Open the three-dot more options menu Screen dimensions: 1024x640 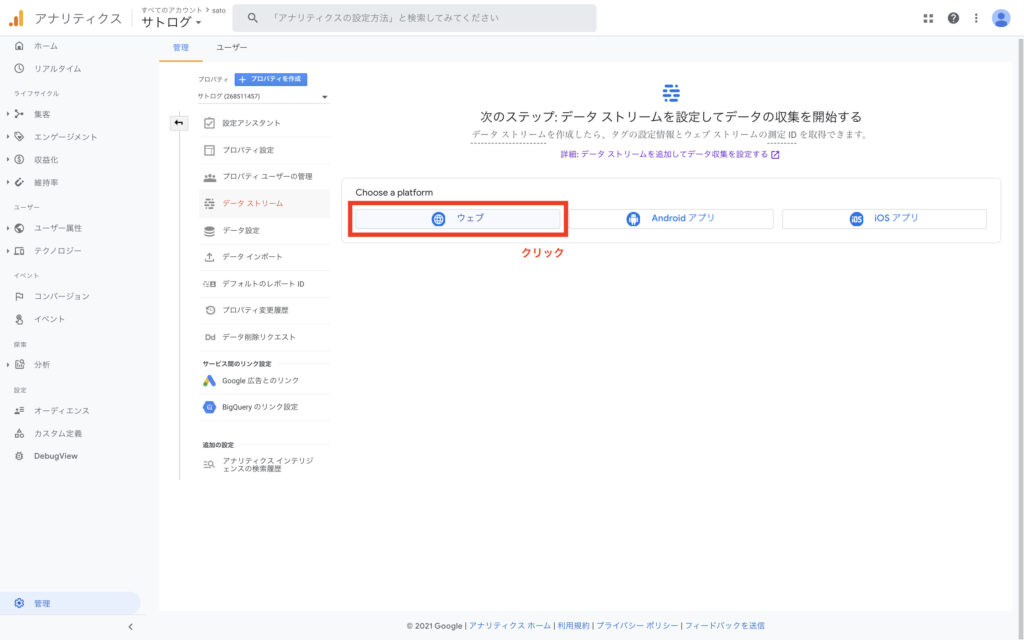[x=976, y=18]
